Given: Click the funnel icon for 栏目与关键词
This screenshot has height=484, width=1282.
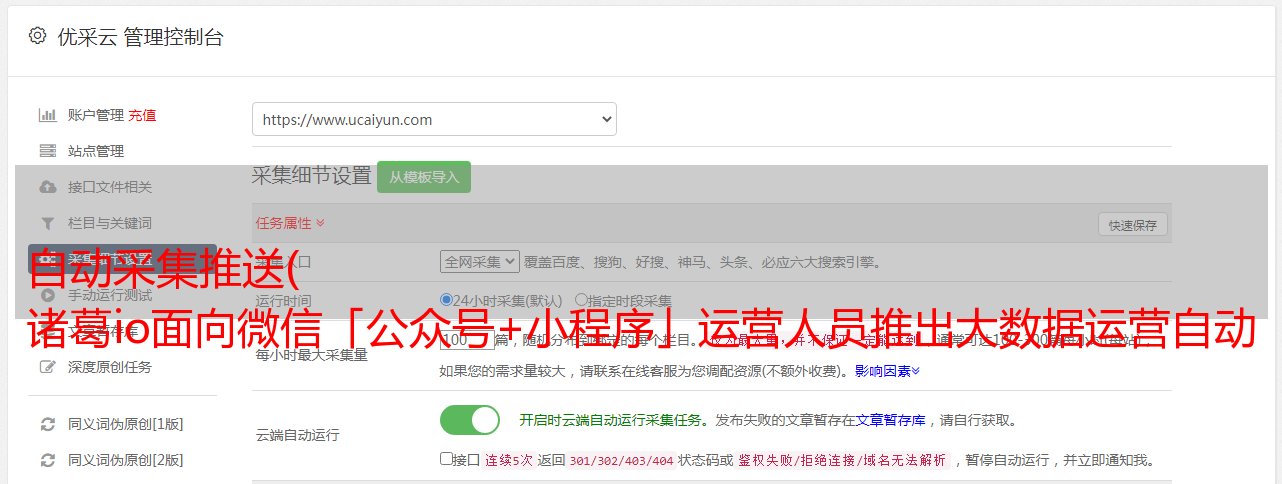Looking at the screenshot, I should [x=47, y=223].
